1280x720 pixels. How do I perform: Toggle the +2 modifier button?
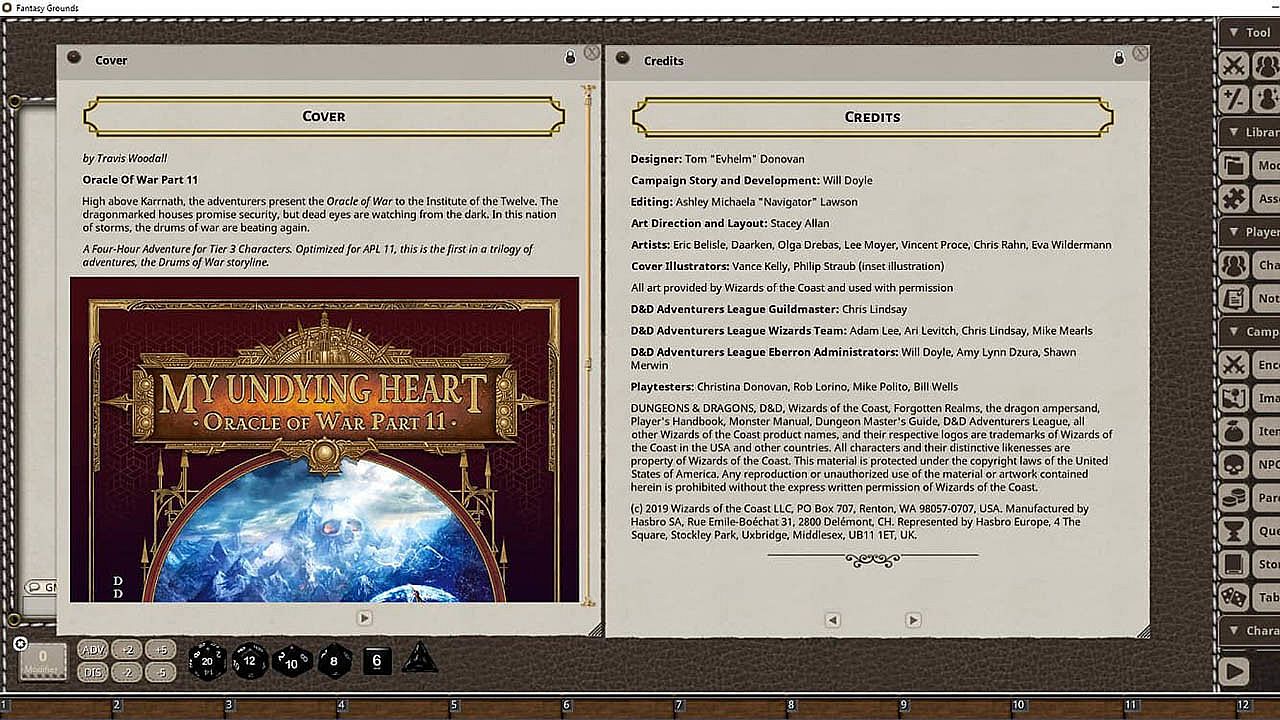(127, 650)
